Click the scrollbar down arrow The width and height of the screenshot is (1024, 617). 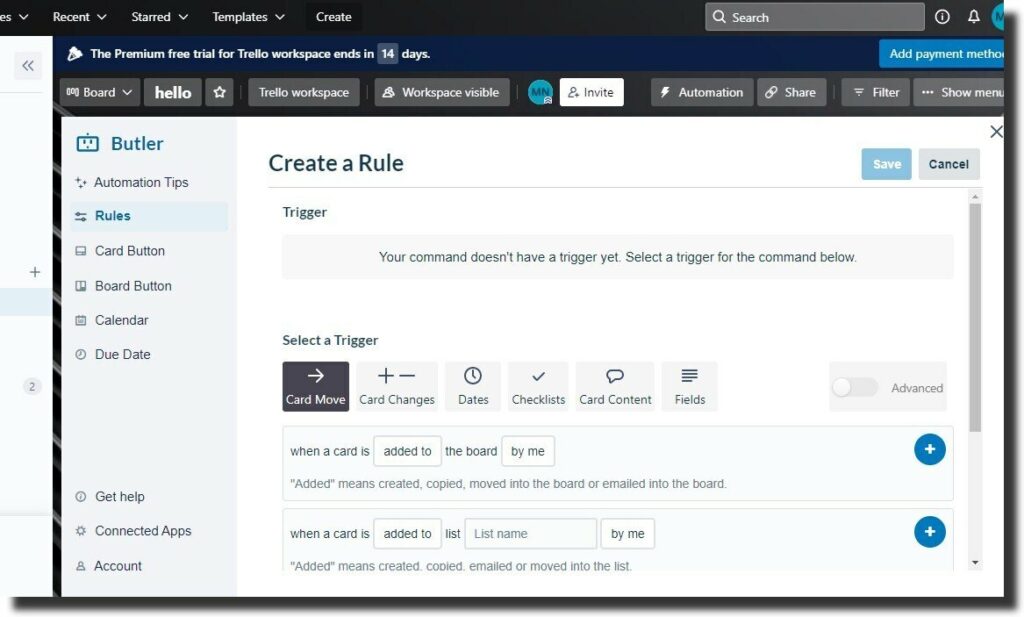click(975, 562)
